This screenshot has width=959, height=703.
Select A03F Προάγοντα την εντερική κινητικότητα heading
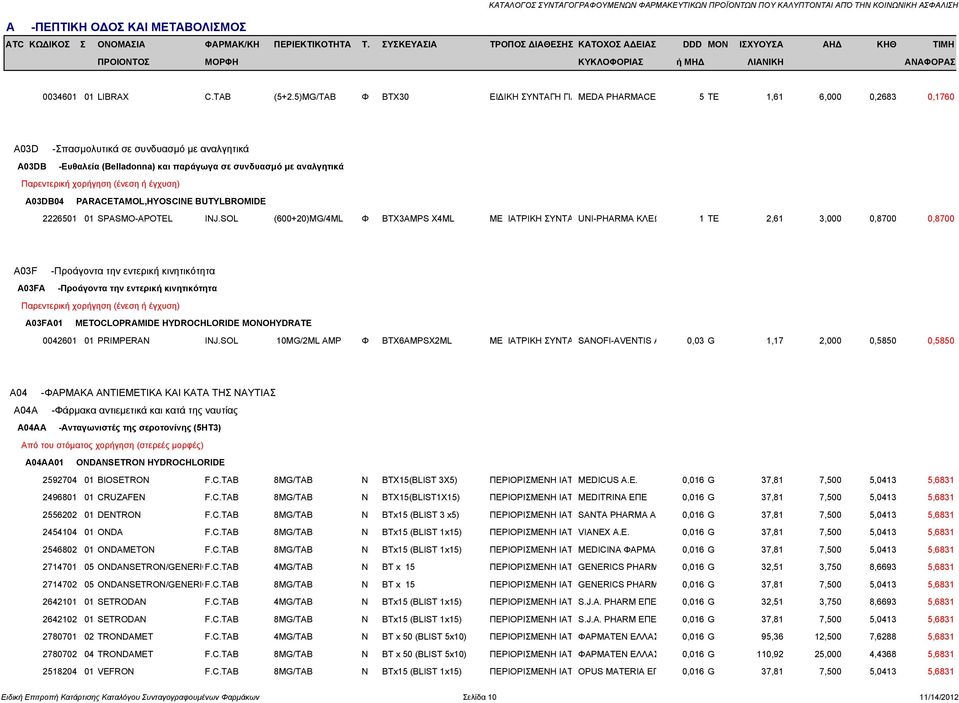pos(114,271)
